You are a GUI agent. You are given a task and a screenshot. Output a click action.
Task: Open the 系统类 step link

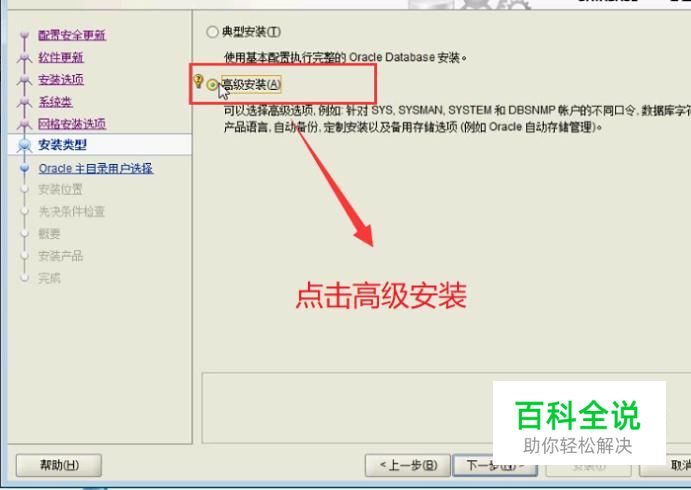(55, 102)
